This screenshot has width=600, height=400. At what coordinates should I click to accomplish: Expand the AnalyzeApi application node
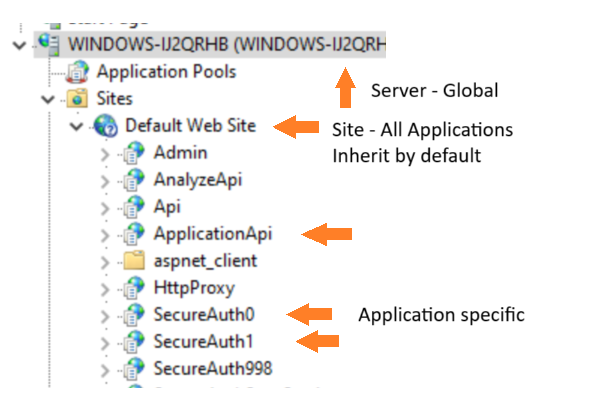pos(106,181)
